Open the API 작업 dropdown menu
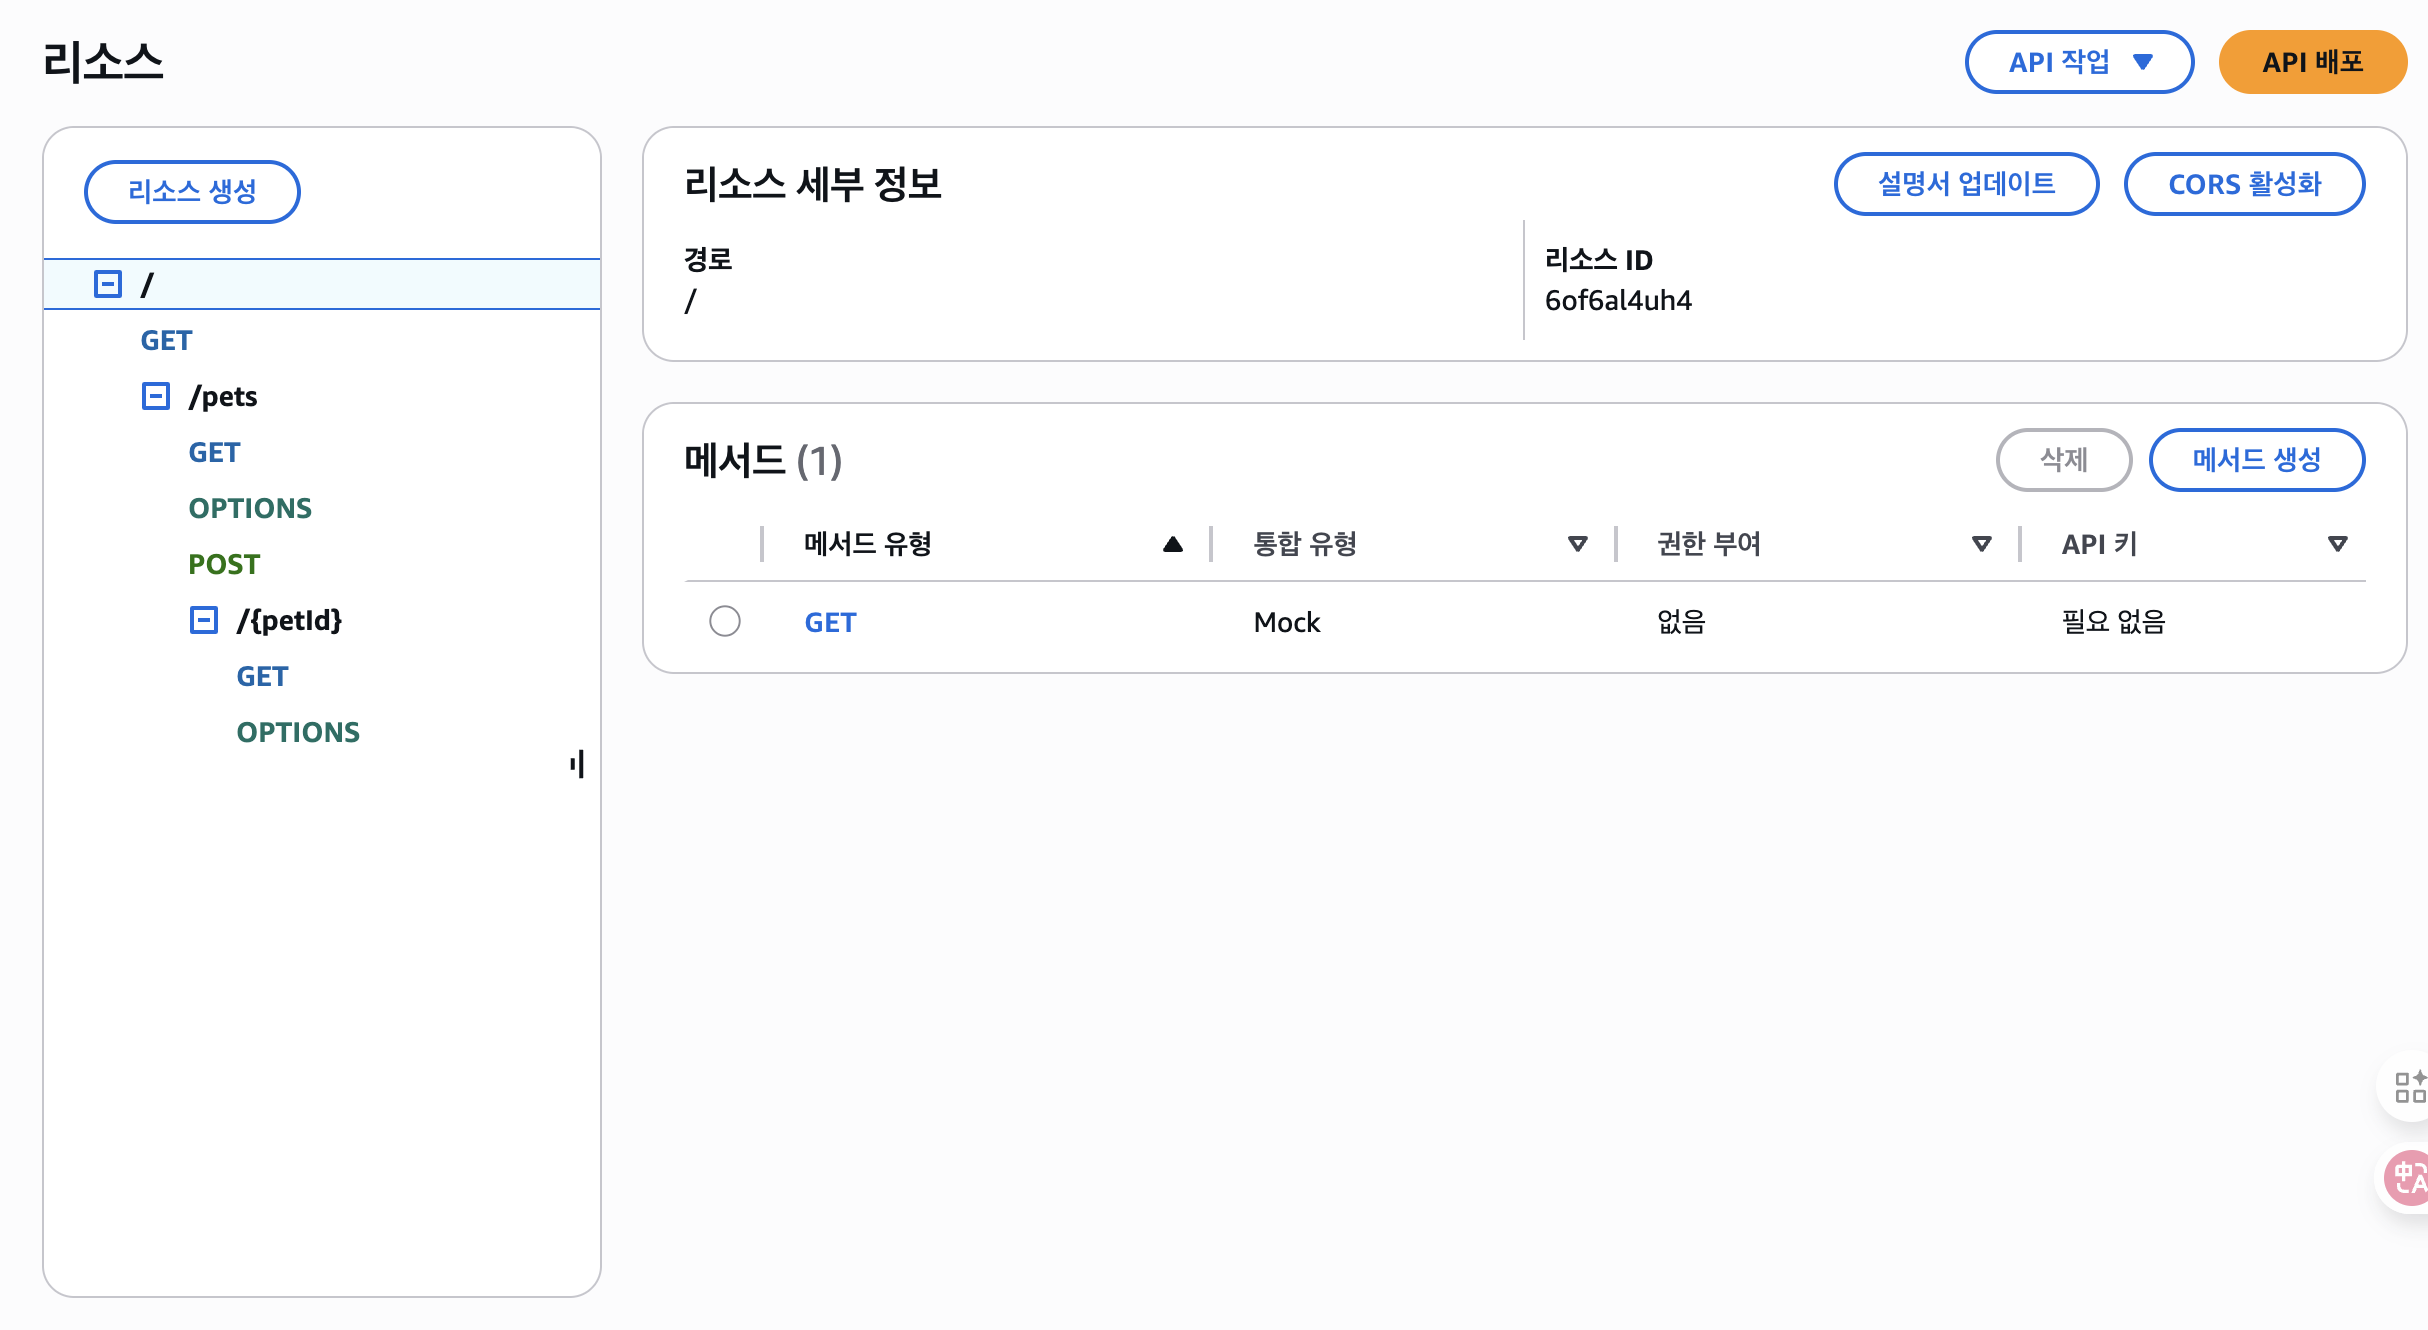The width and height of the screenshot is (2428, 1330). click(x=2079, y=61)
